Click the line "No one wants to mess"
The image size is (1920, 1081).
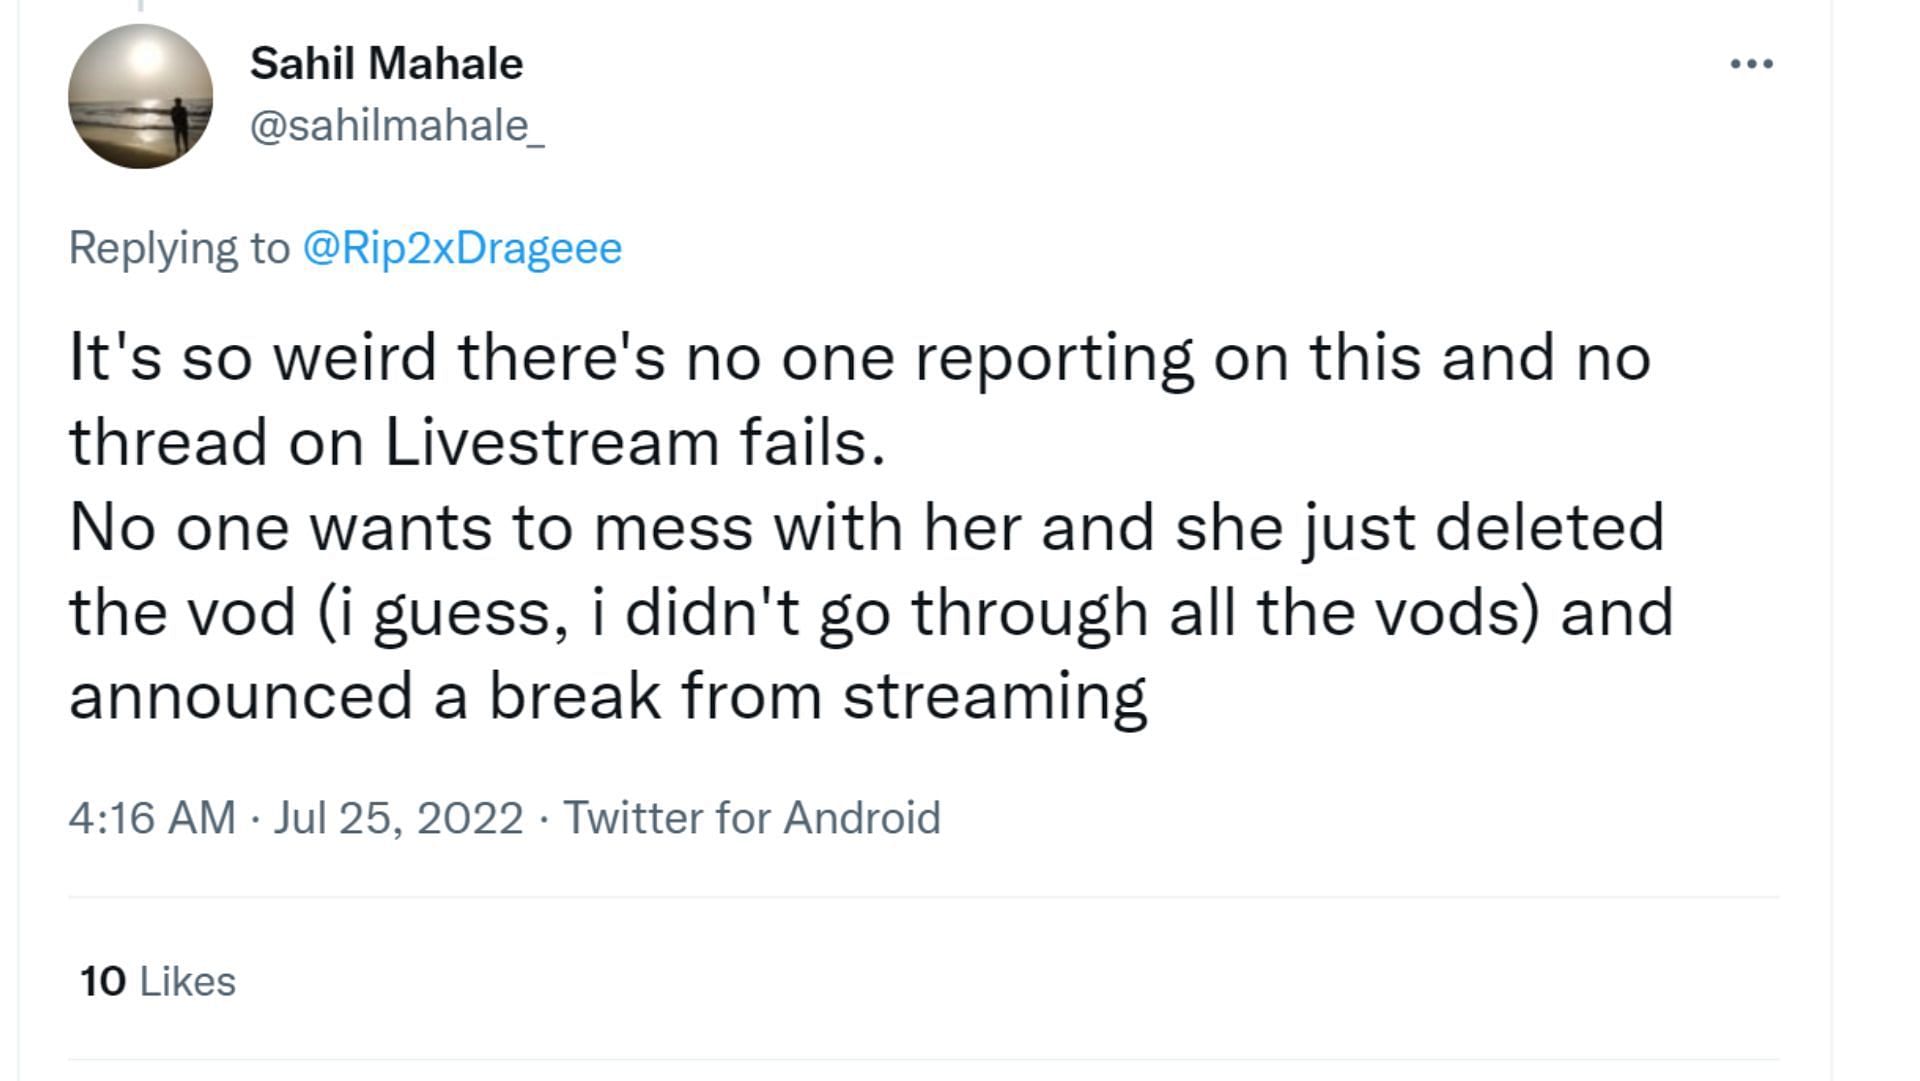pyautogui.click(x=865, y=527)
